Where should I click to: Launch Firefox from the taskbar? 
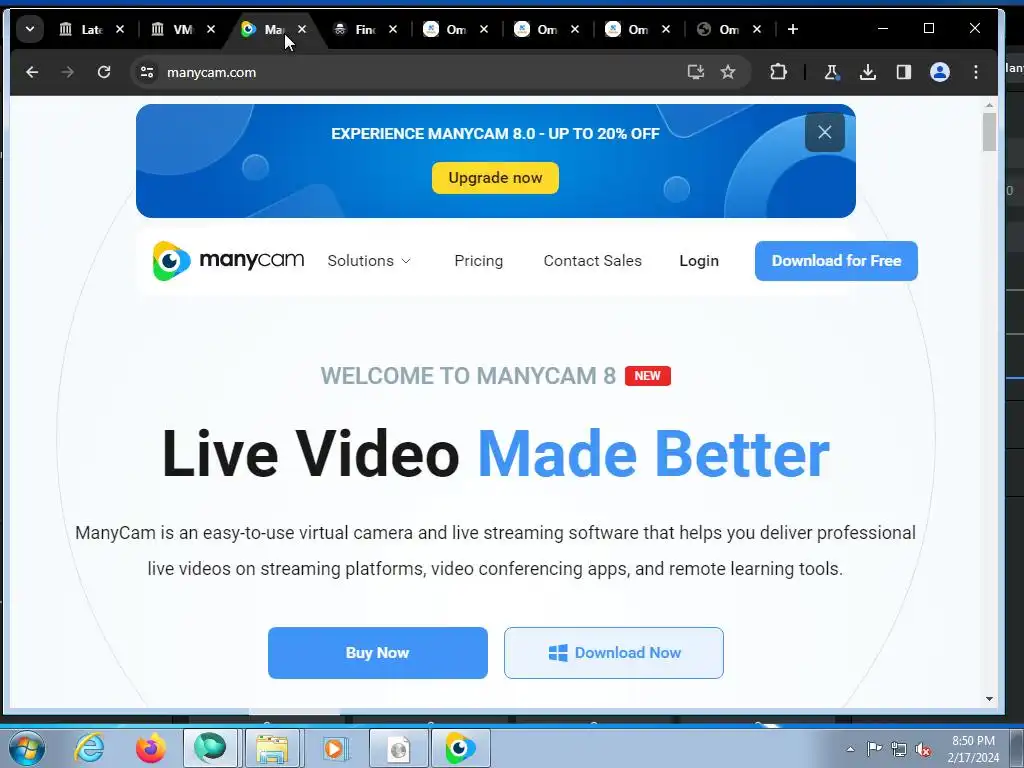click(x=151, y=748)
